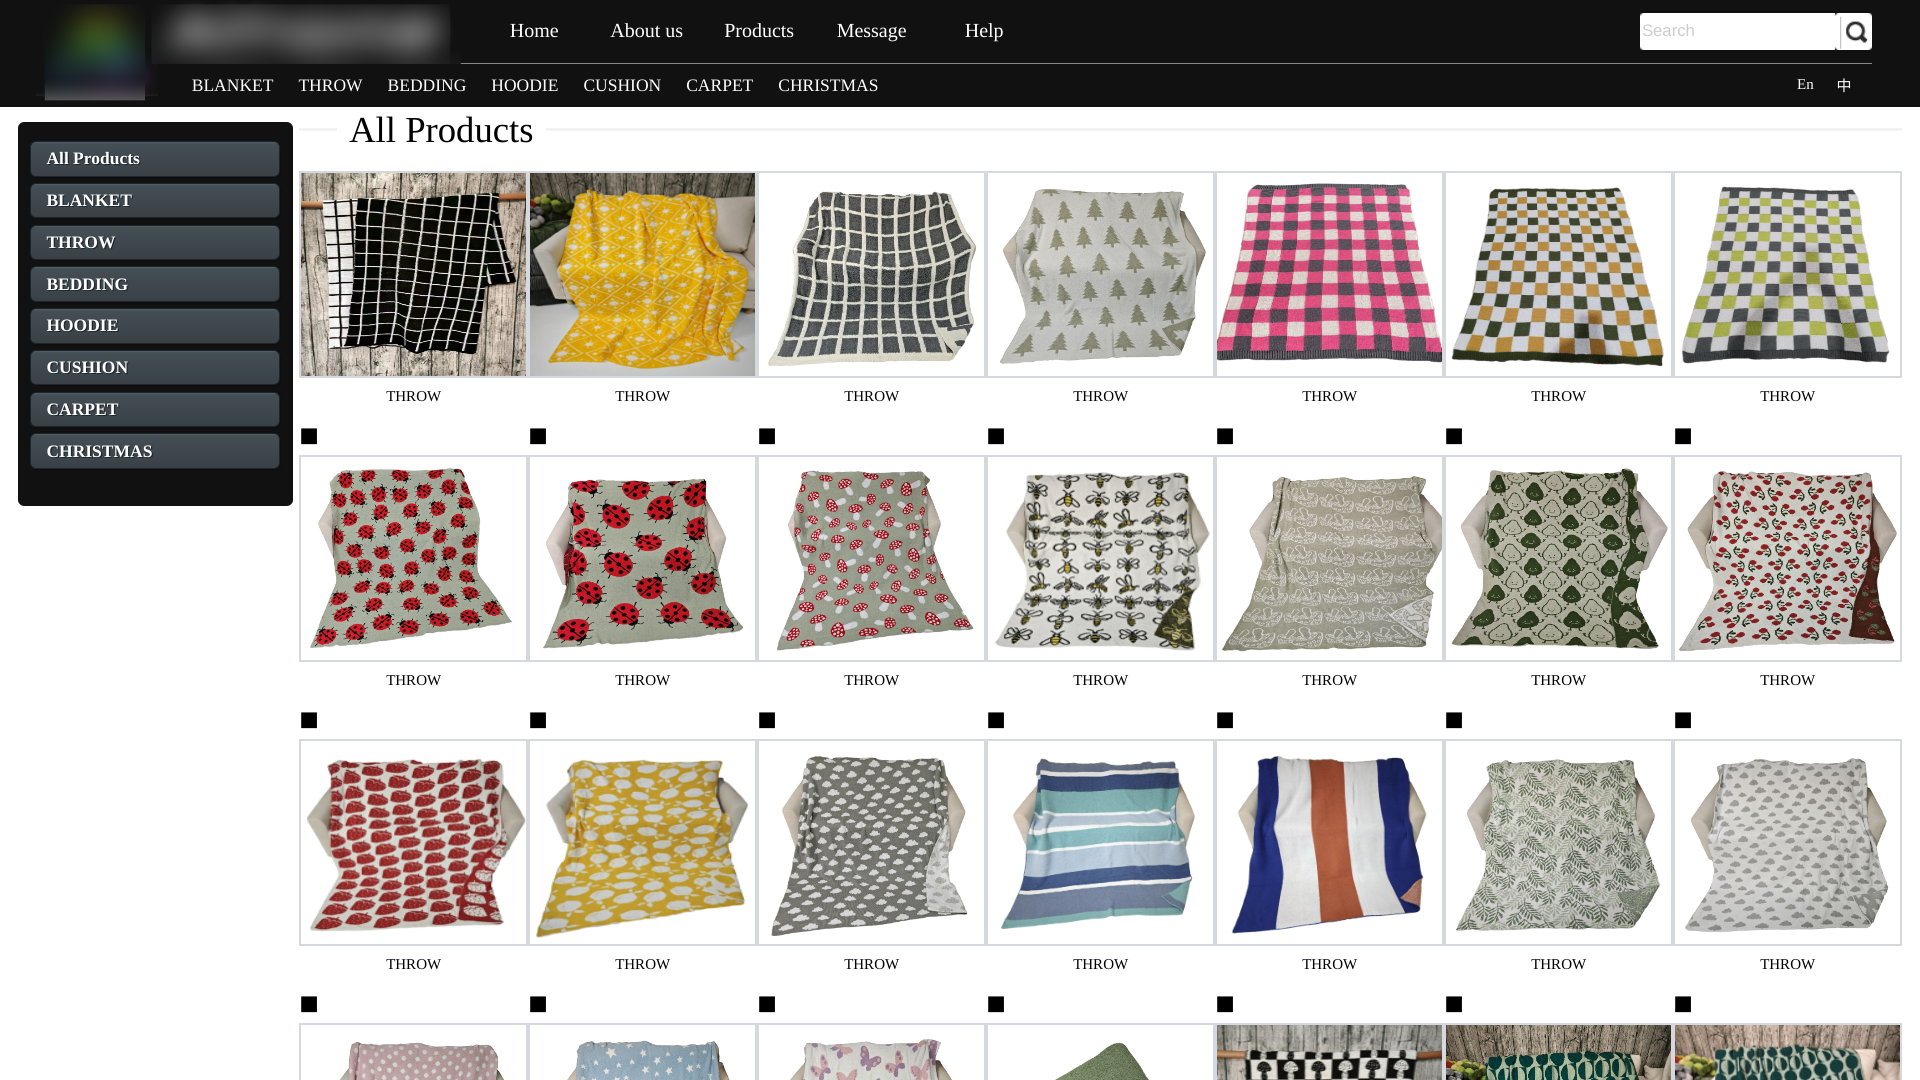Click CUSHION sidebar button
This screenshot has width=1920, height=1080.
(155, 368)
